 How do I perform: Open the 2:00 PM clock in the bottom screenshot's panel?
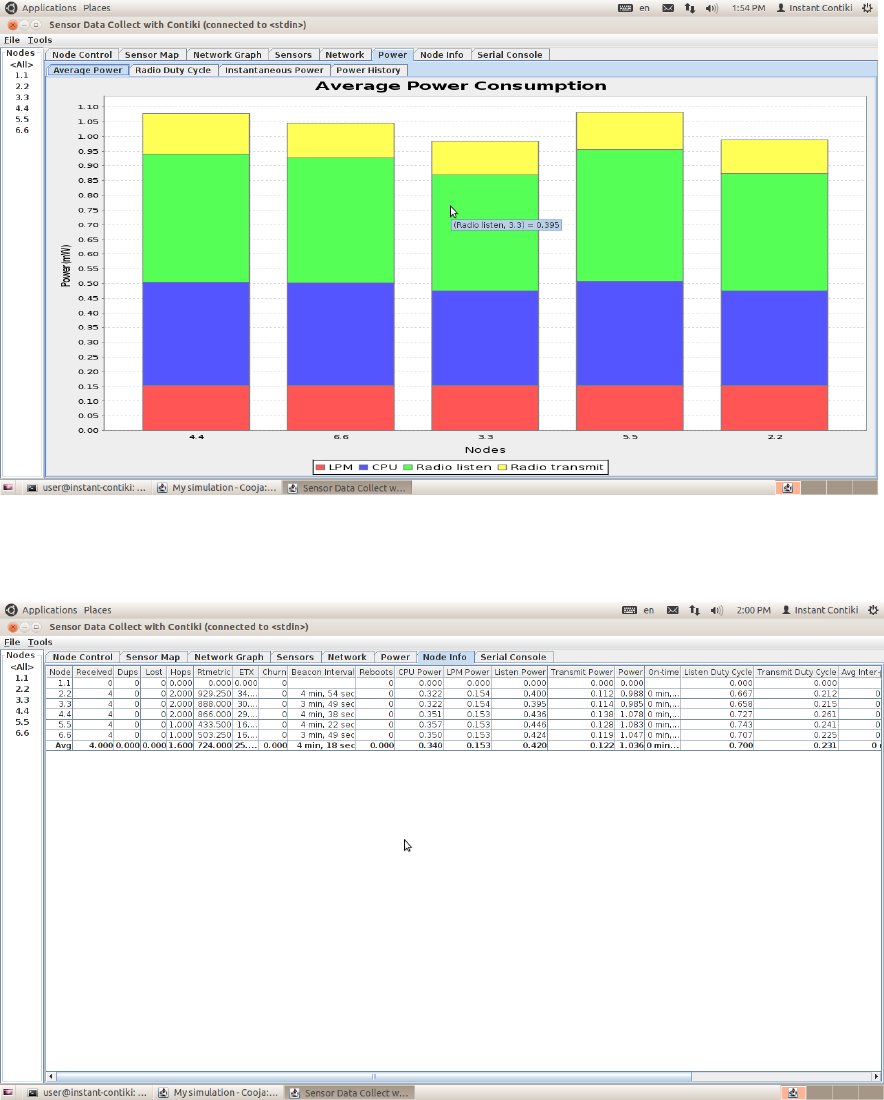[754, 610]
